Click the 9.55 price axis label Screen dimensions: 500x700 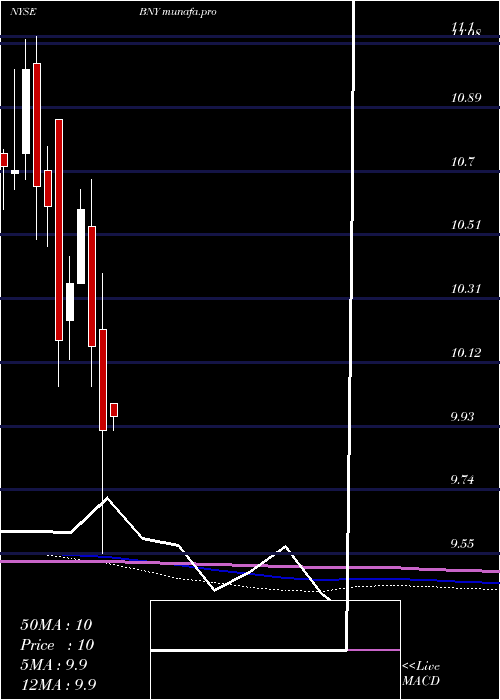464,544
